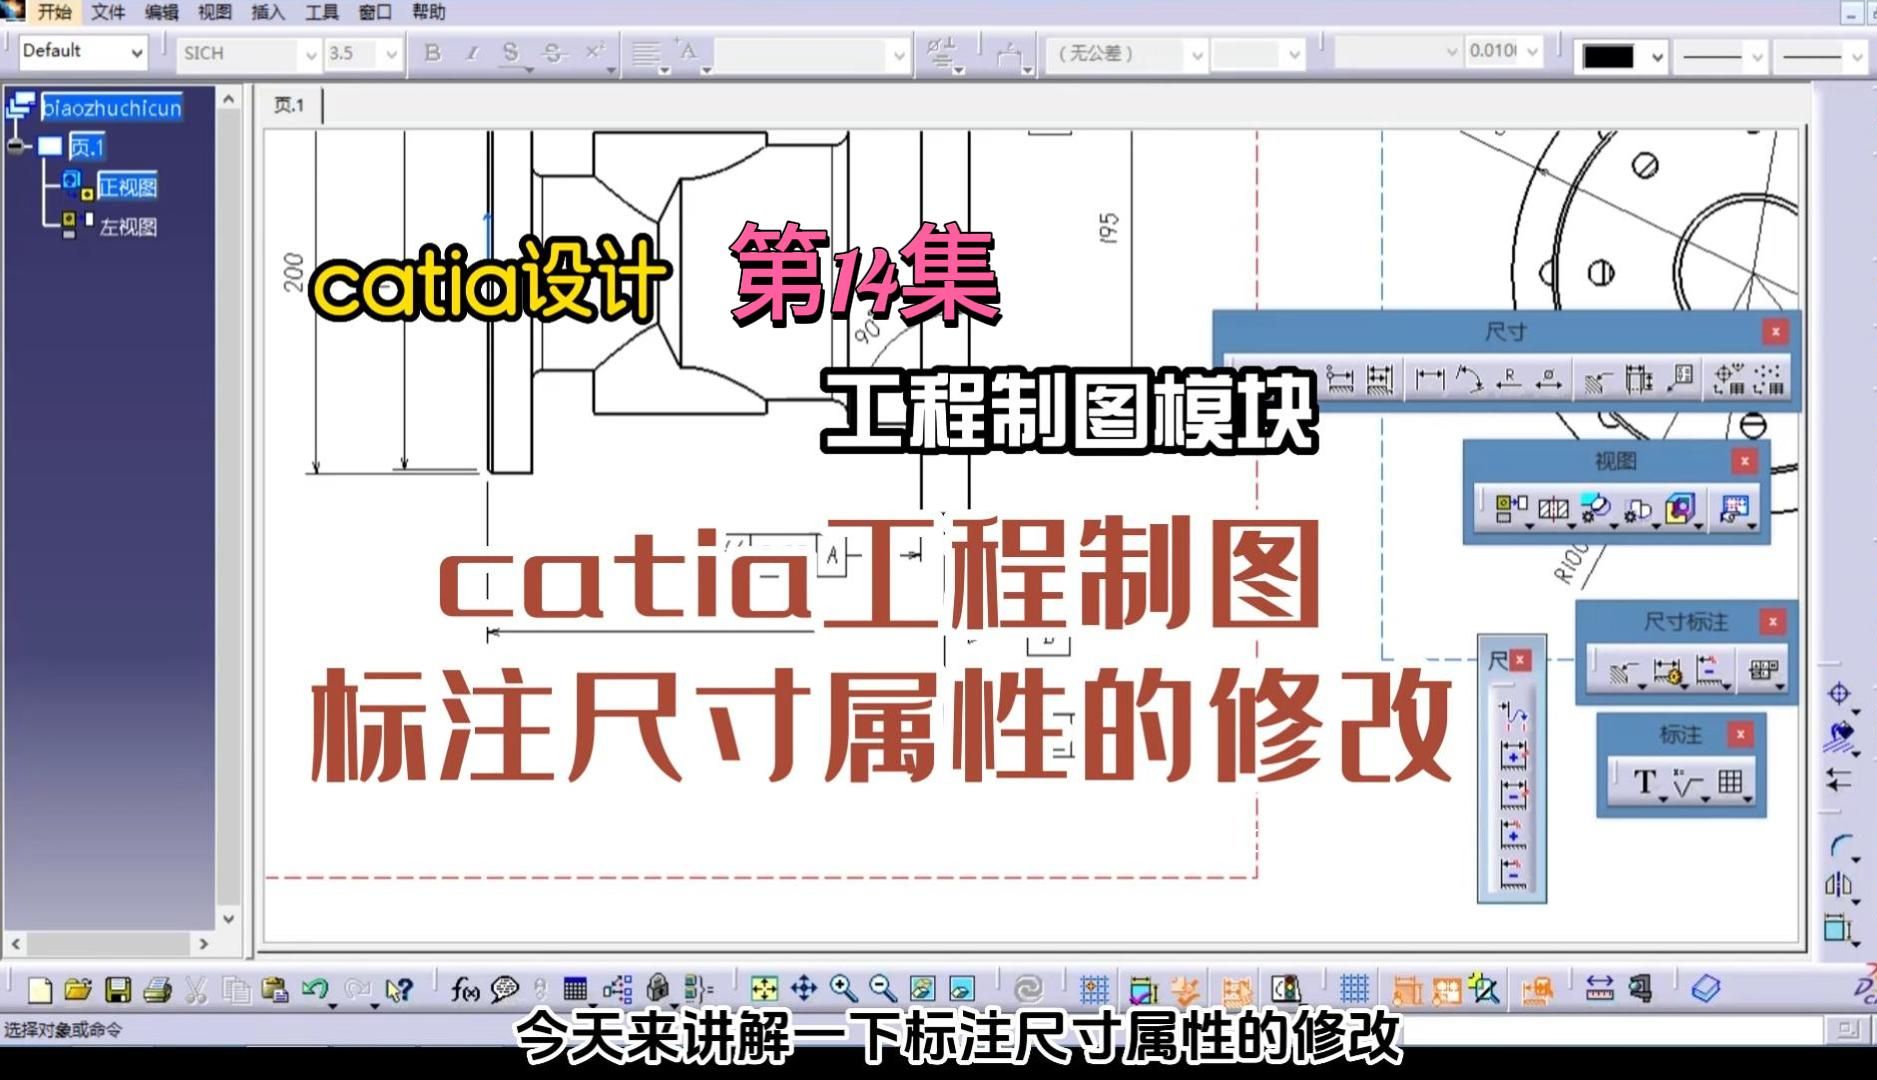Click the ruler Measure icon in bottom toolbar

pos(1600,990)
